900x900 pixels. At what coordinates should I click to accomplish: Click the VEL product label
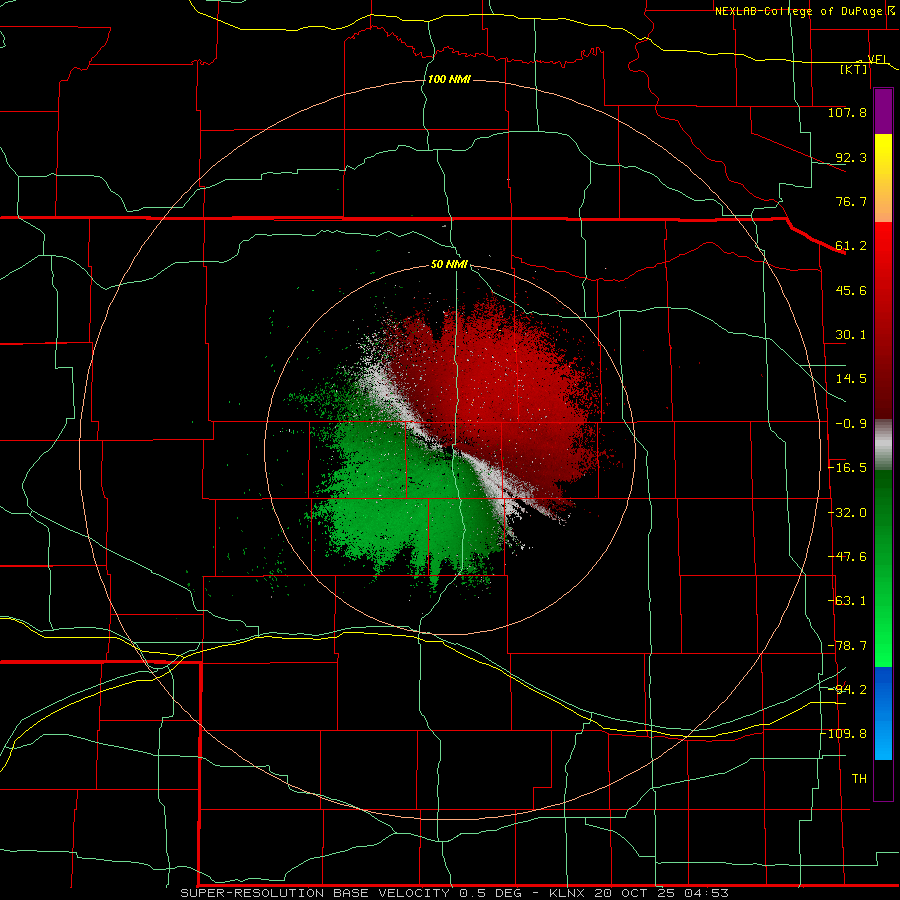878,59
